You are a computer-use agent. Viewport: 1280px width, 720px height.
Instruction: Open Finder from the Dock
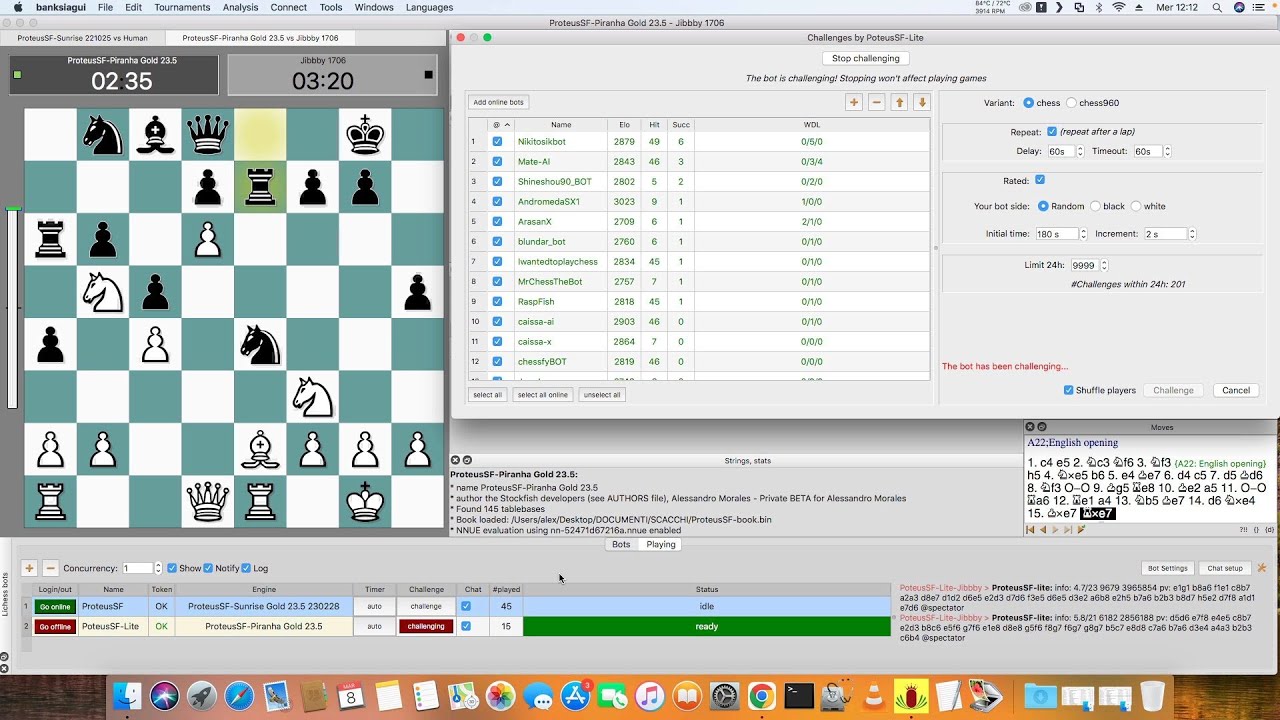(128, 696)
